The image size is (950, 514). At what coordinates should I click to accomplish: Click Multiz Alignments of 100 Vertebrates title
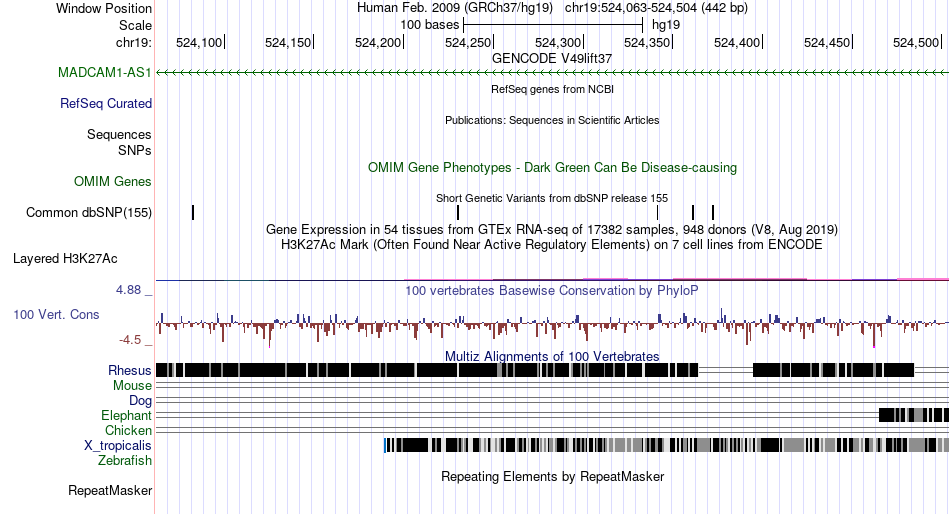[x=552, y=356]
